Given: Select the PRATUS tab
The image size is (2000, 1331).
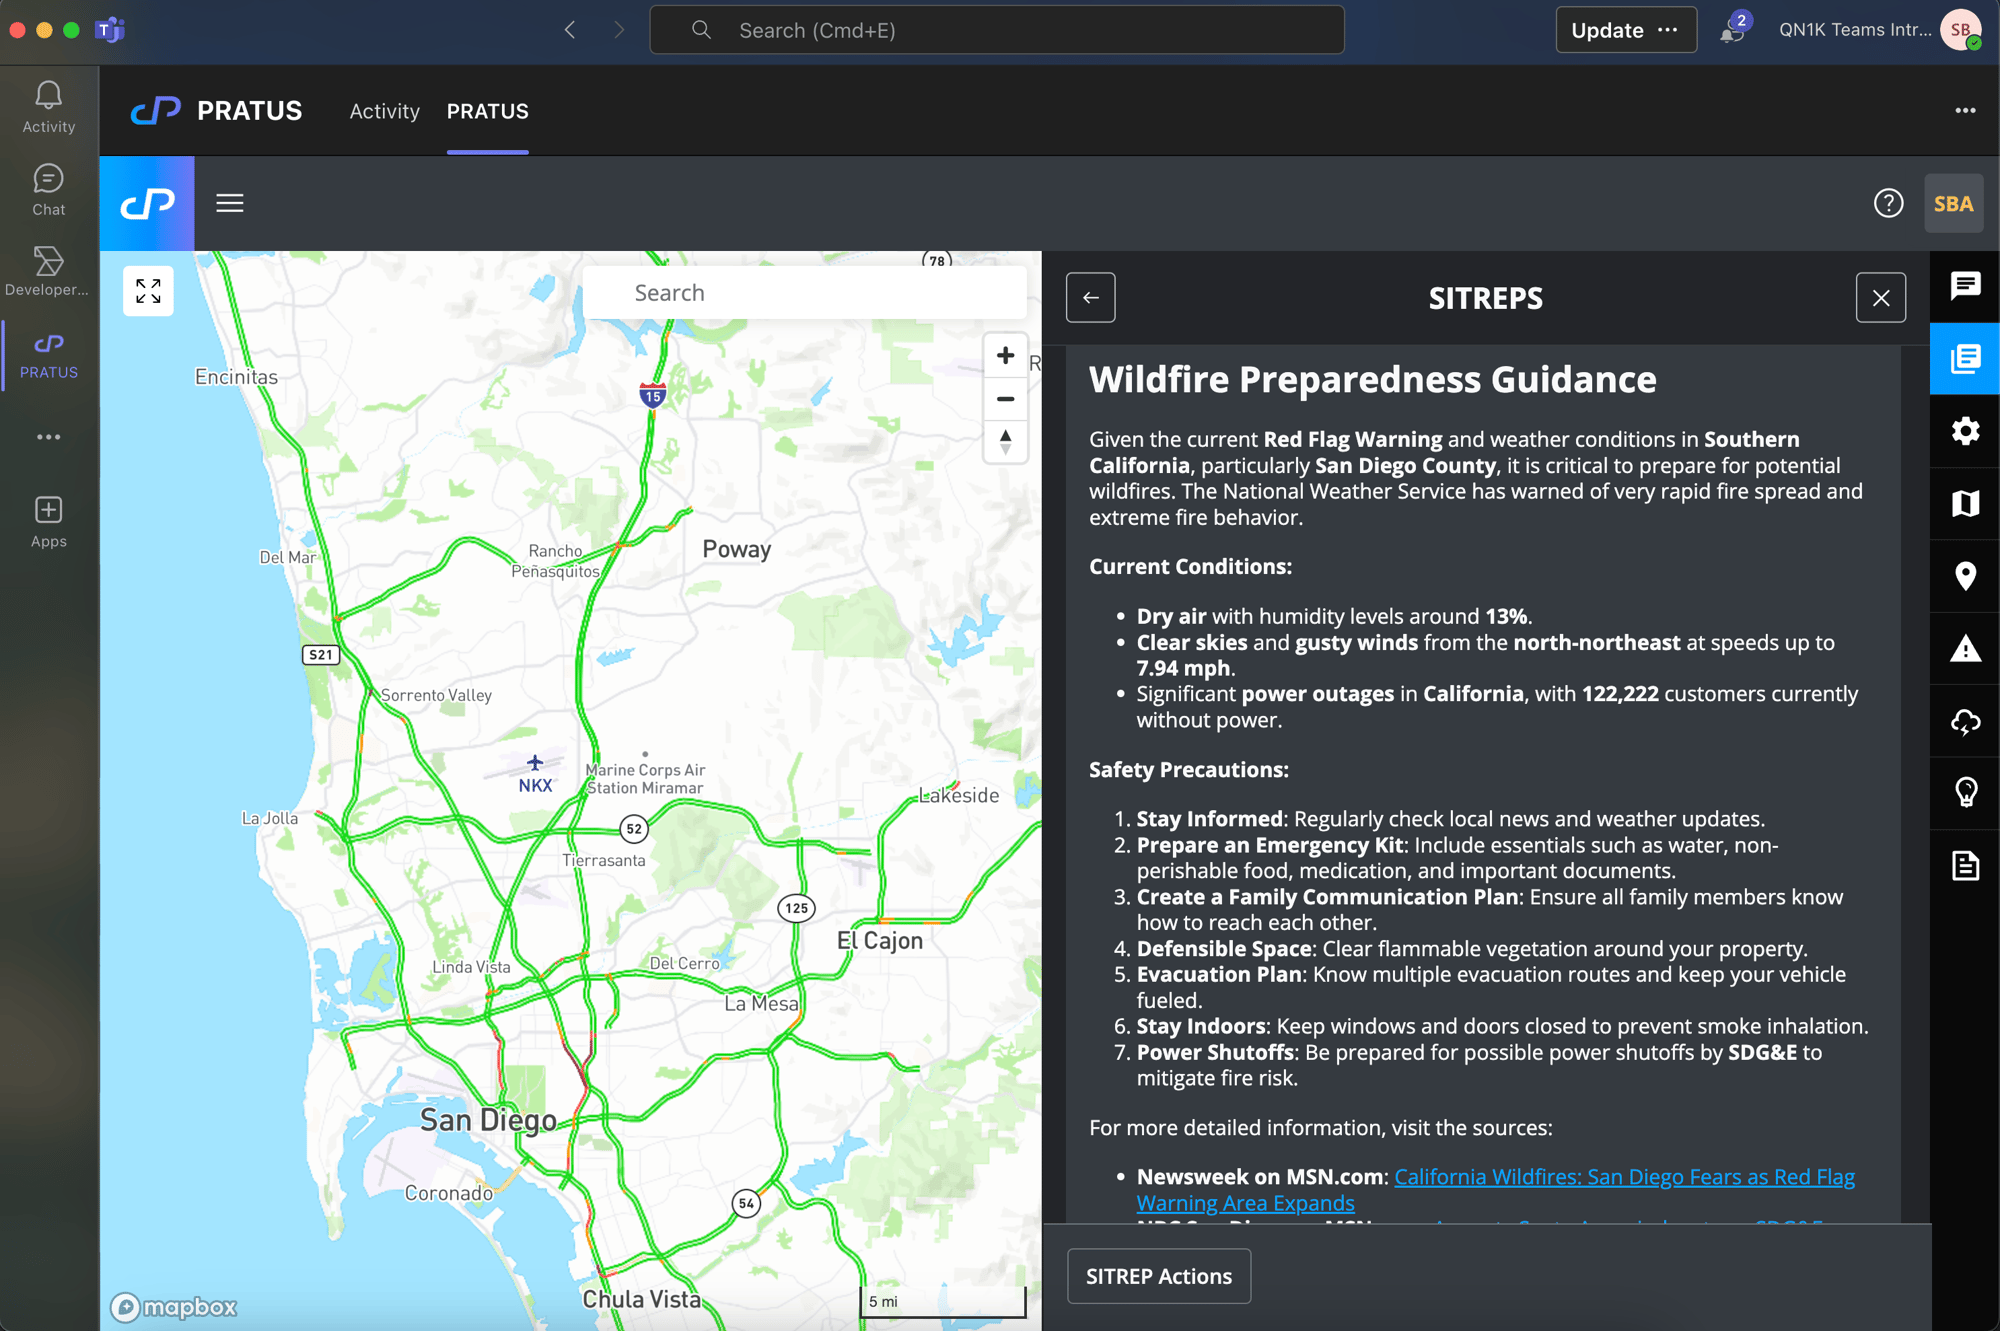Looking at the screenshot, I should point(486,110).
